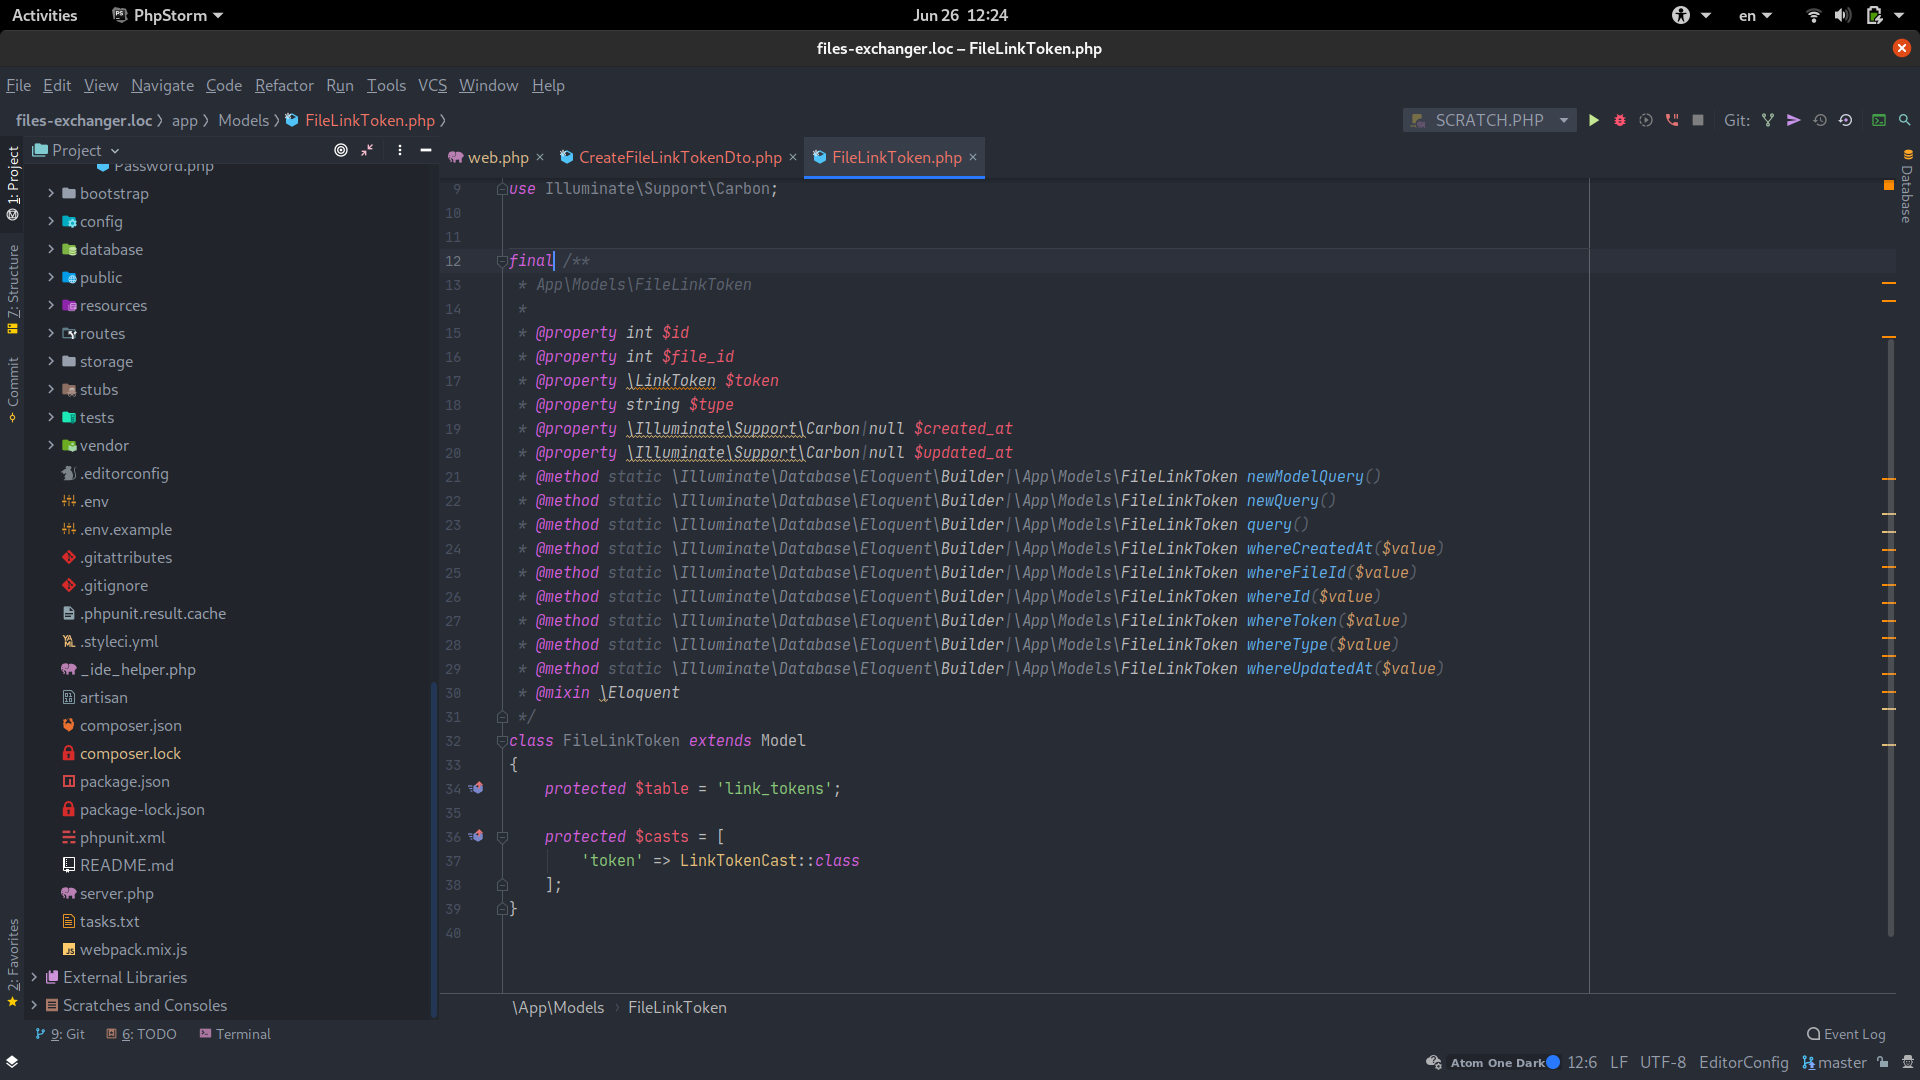Run the SCRATCH.PHP configuration

click(1594, 120)
